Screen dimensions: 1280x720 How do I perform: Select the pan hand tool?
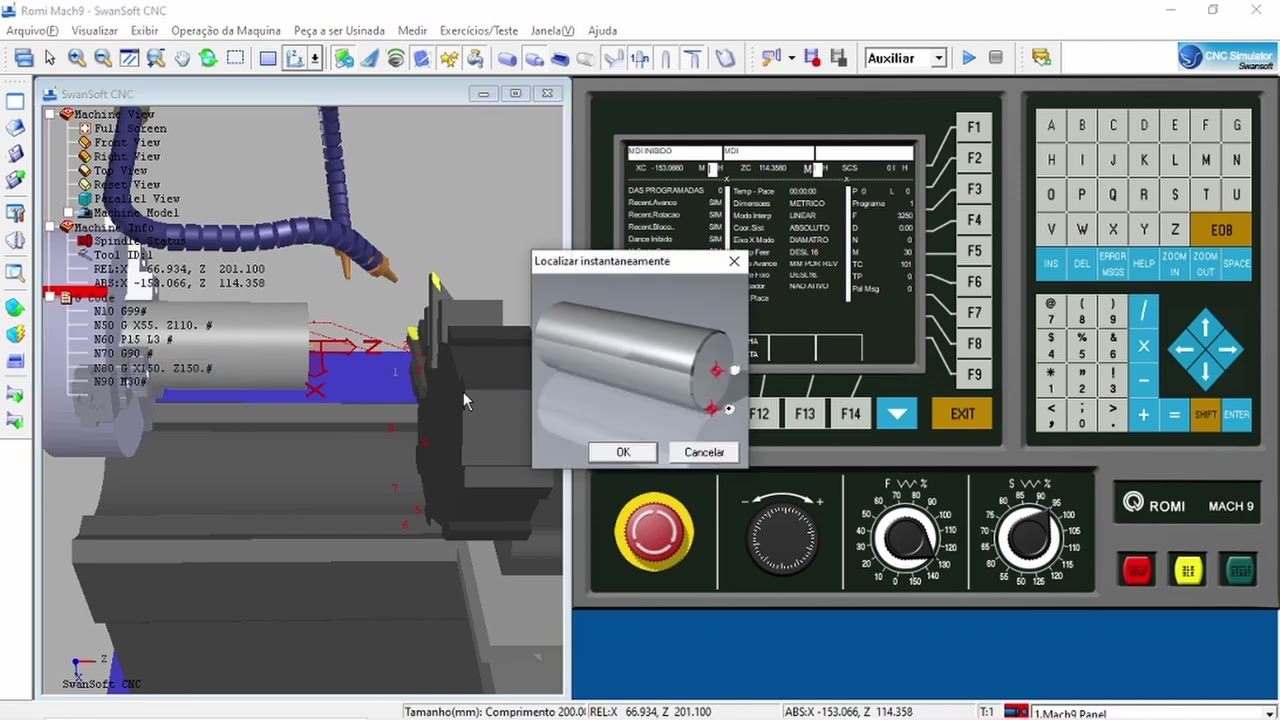pyautogui.click(x=182, y=58)
